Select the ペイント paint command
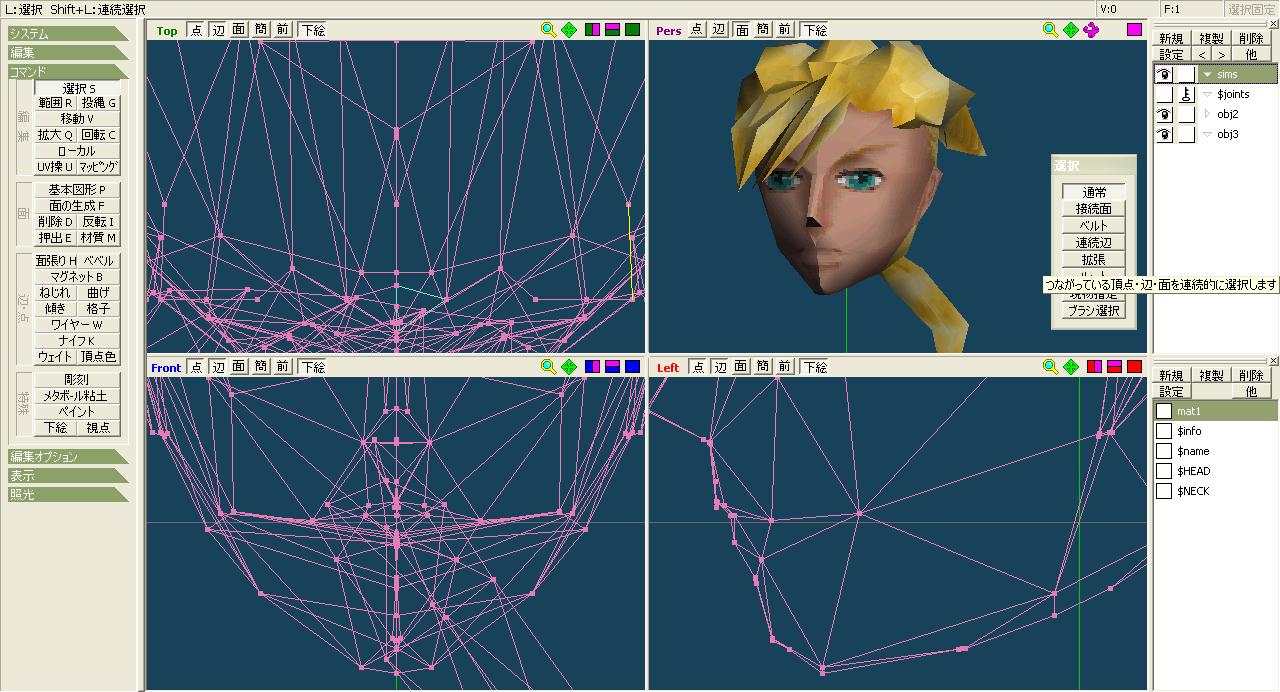 click(x=77, y=412)
